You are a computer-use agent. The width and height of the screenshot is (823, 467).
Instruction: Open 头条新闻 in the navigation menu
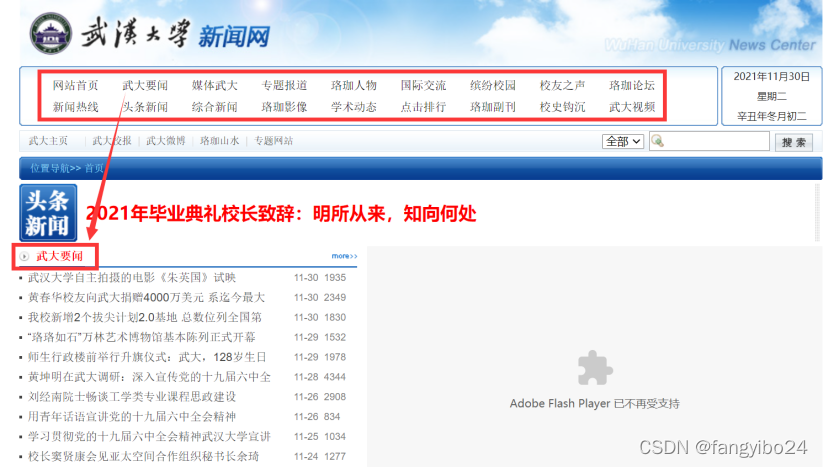click(x=145, y=107)
